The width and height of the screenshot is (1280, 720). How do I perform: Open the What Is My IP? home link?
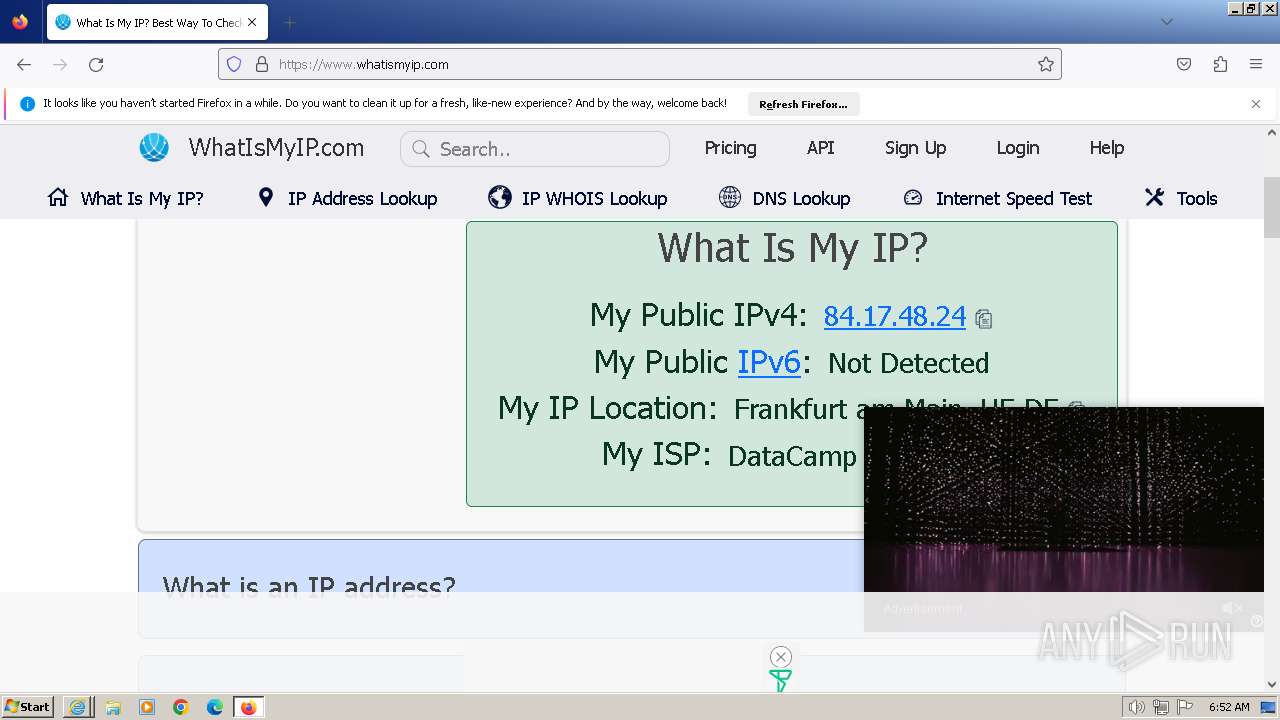tap(125, 198)
